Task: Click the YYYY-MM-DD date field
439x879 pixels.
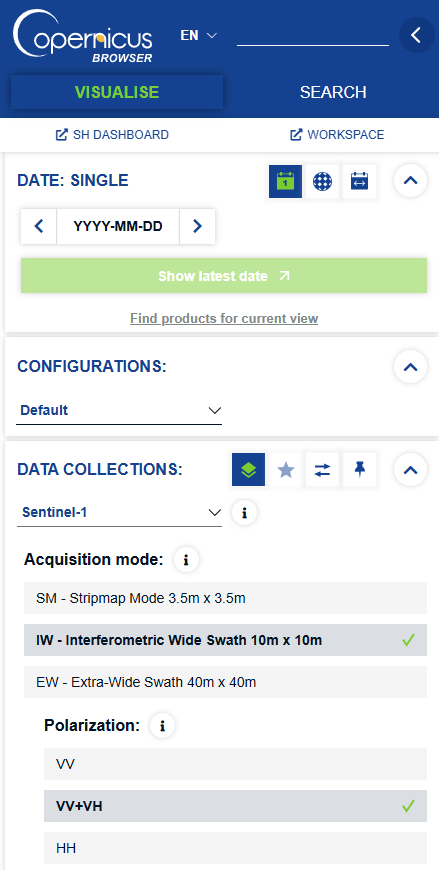Action: pyautogui.click(x=118, y=226)
